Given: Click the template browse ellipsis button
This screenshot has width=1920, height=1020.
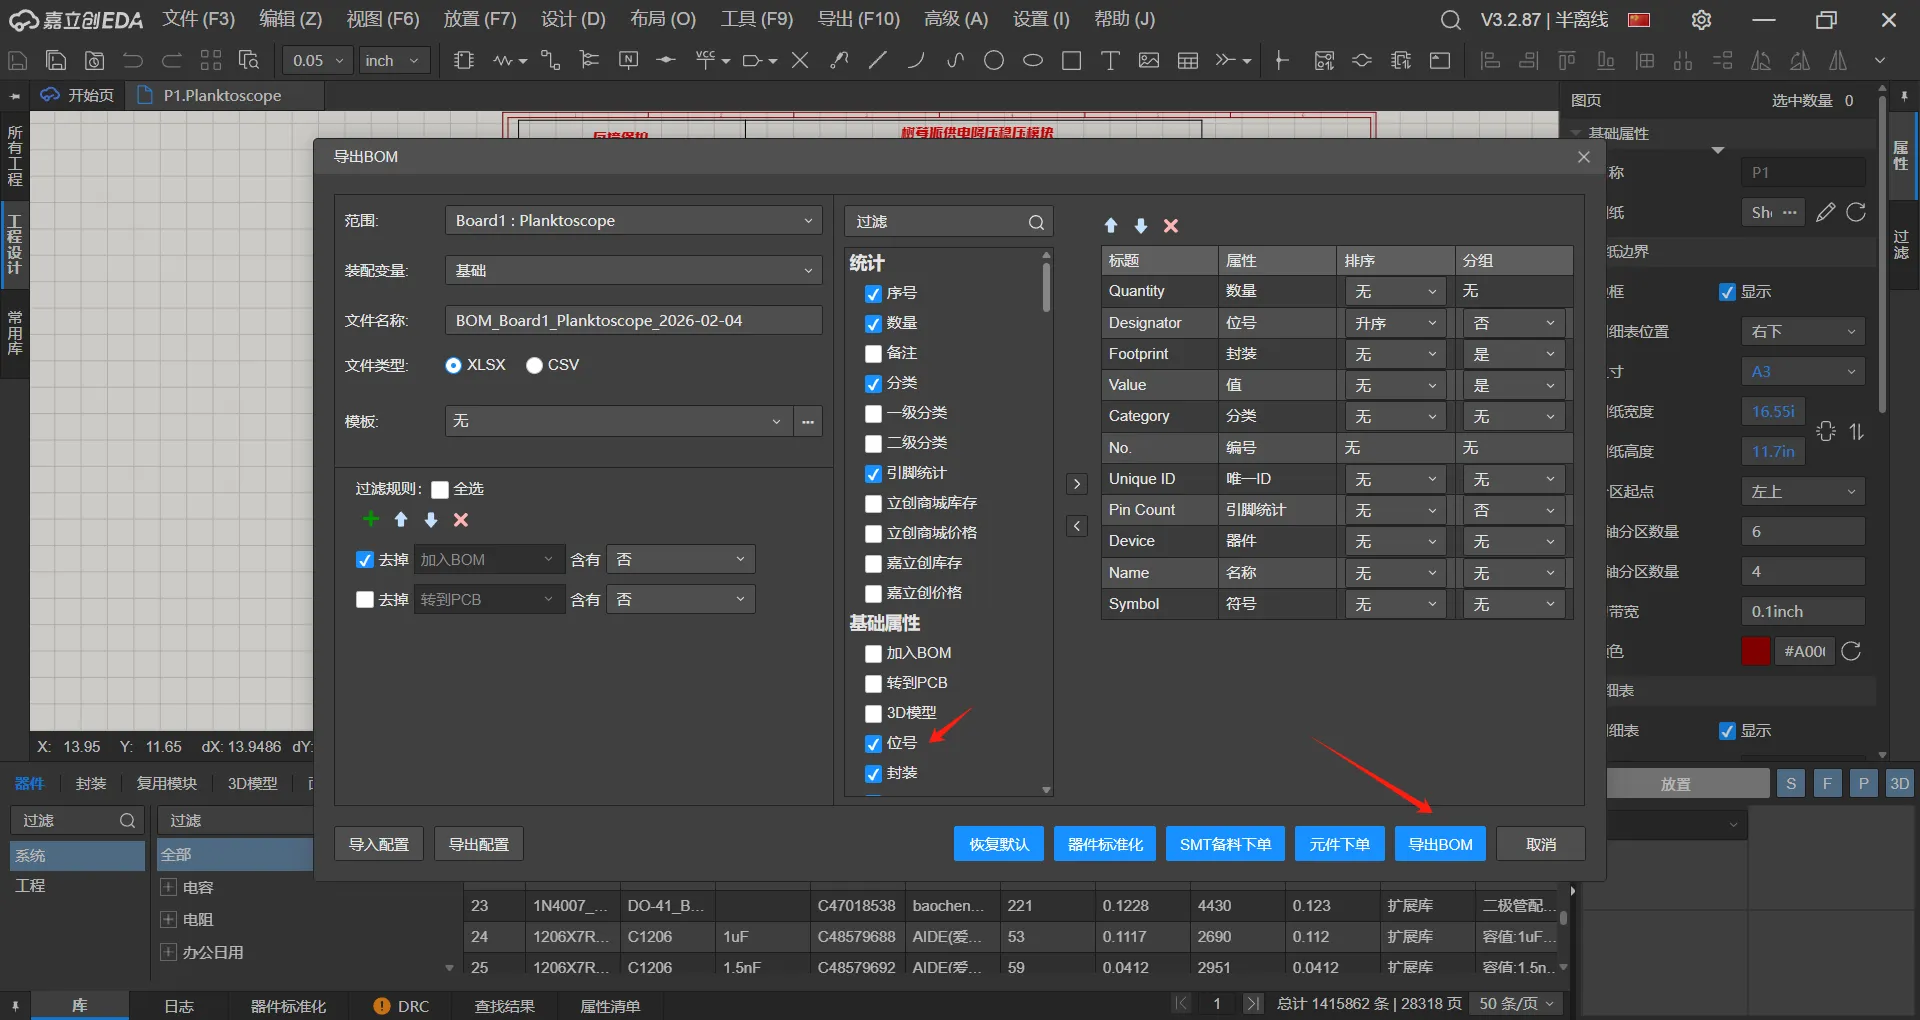Looking at the screenshot, I should tap(808, 422).
